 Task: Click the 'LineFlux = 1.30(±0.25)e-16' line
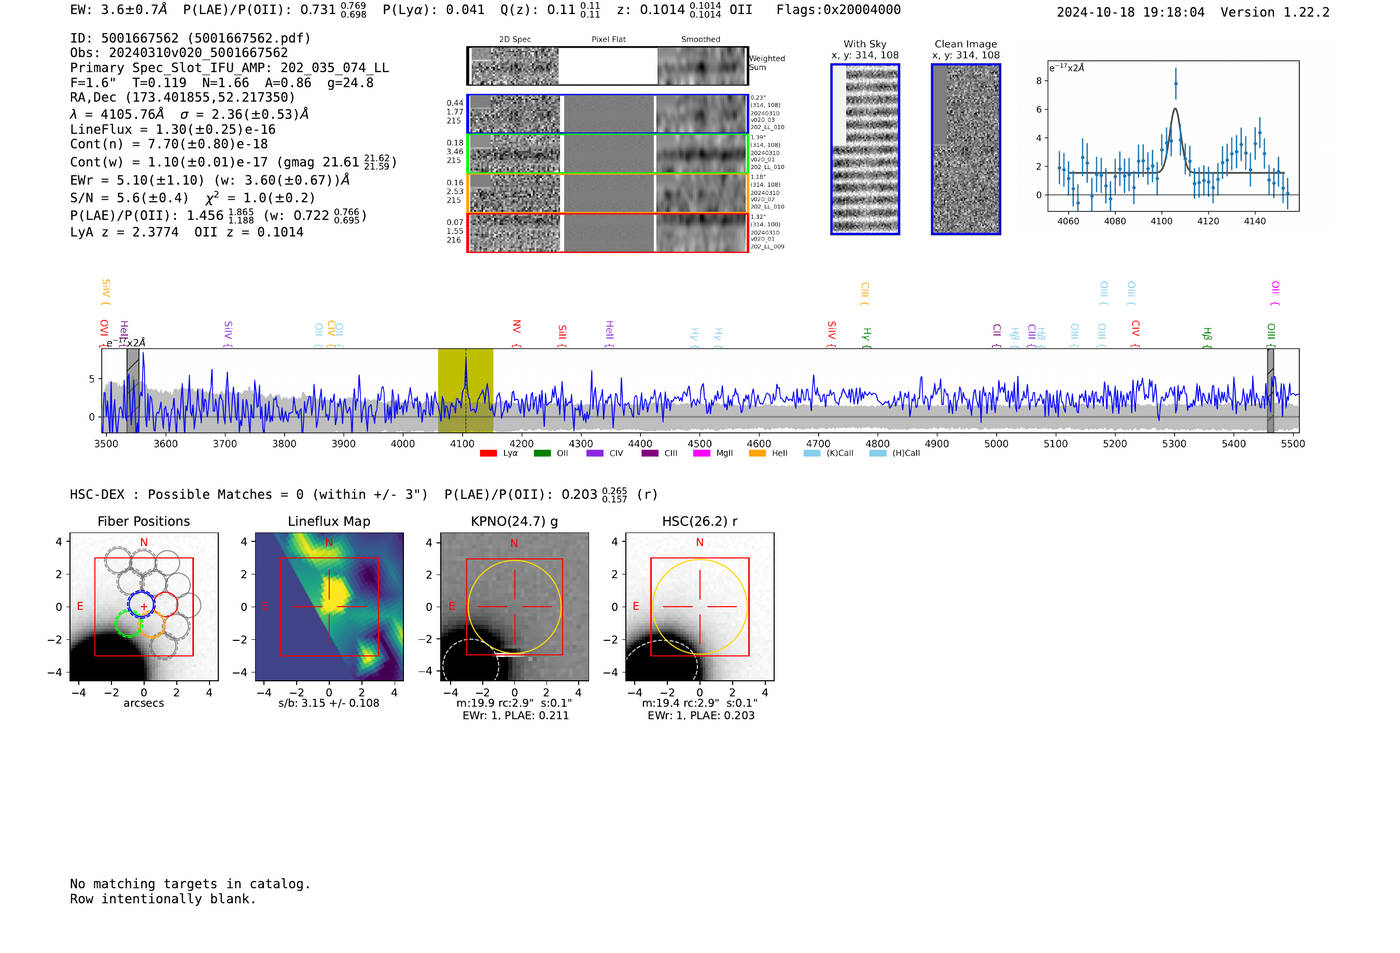[x=172, y=130]
